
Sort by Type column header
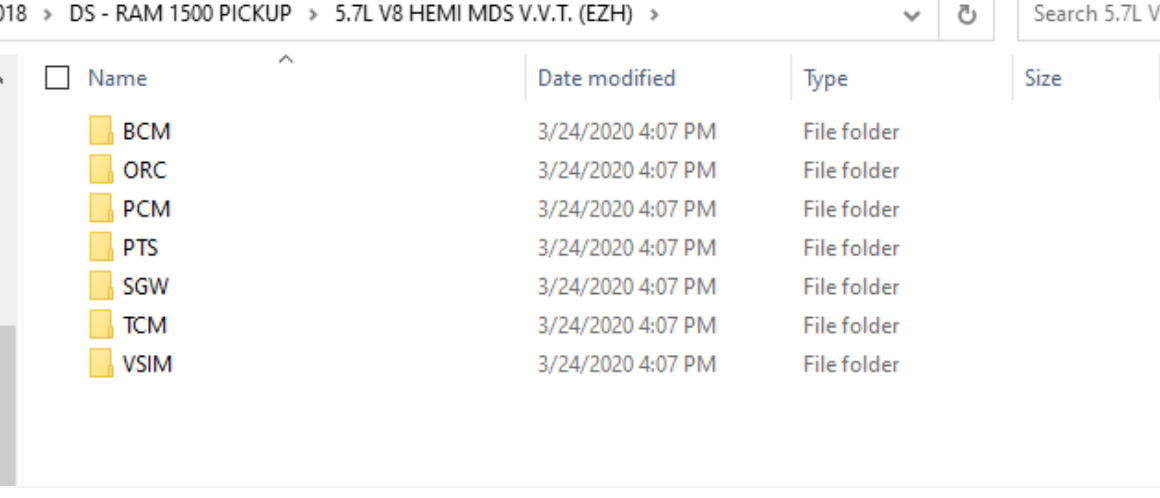click(x=825, y=78)
